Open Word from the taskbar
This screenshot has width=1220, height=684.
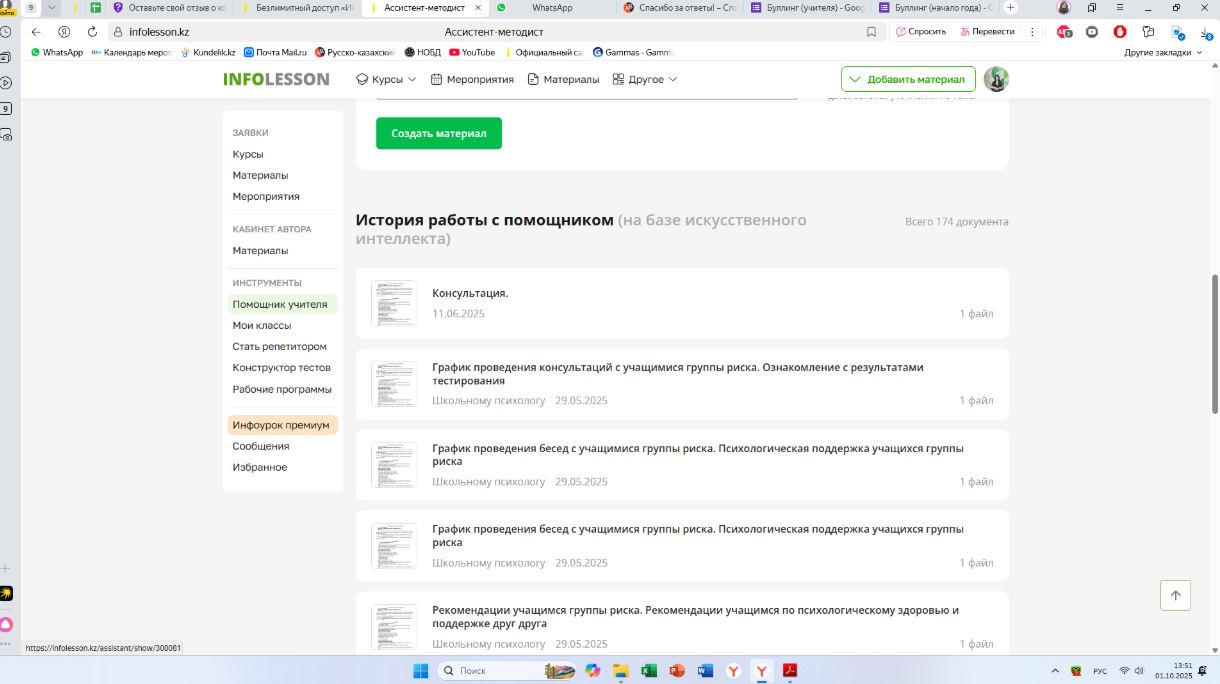(x=704, y=670)
